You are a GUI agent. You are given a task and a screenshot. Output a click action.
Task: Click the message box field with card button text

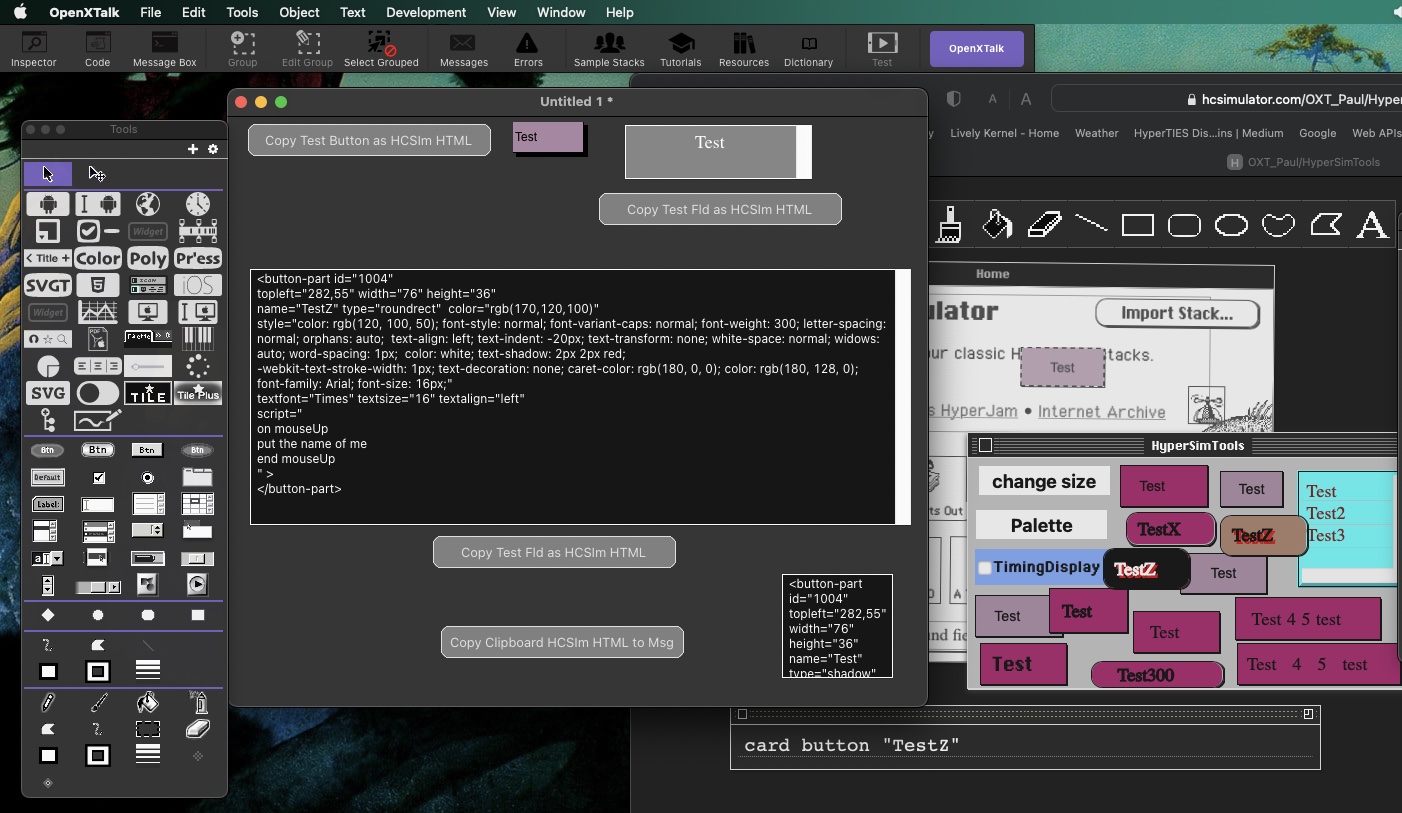1025,745
